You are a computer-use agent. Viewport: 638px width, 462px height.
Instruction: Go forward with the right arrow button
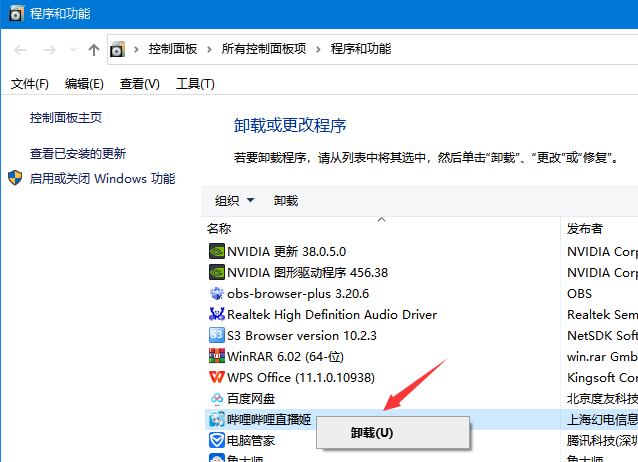(50, 50)
